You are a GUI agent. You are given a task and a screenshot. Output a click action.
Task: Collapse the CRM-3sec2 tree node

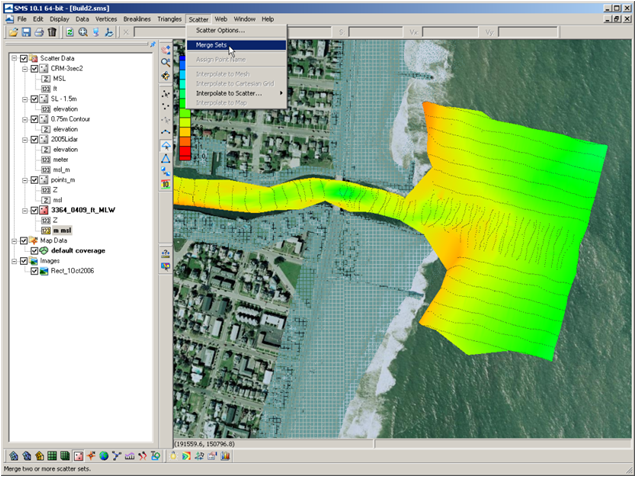click(x=25, y=69)
